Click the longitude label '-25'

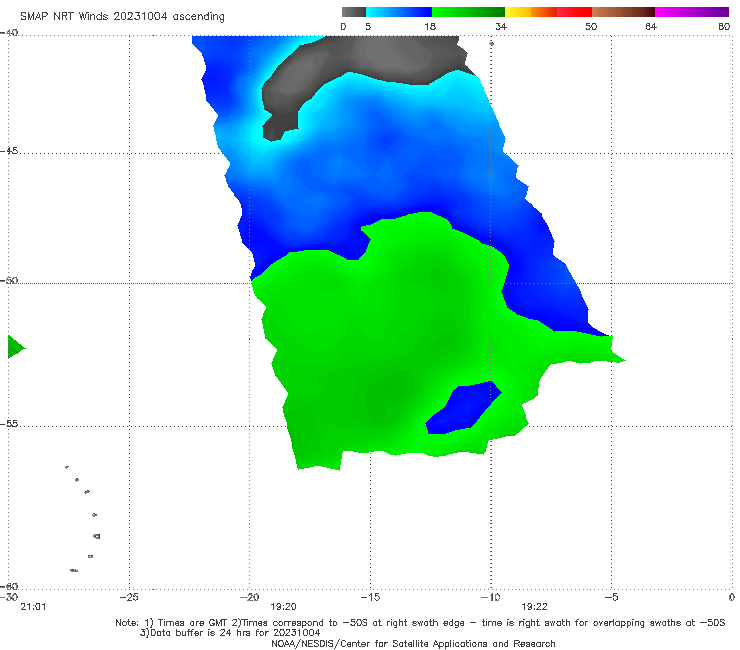pos(129,597)
